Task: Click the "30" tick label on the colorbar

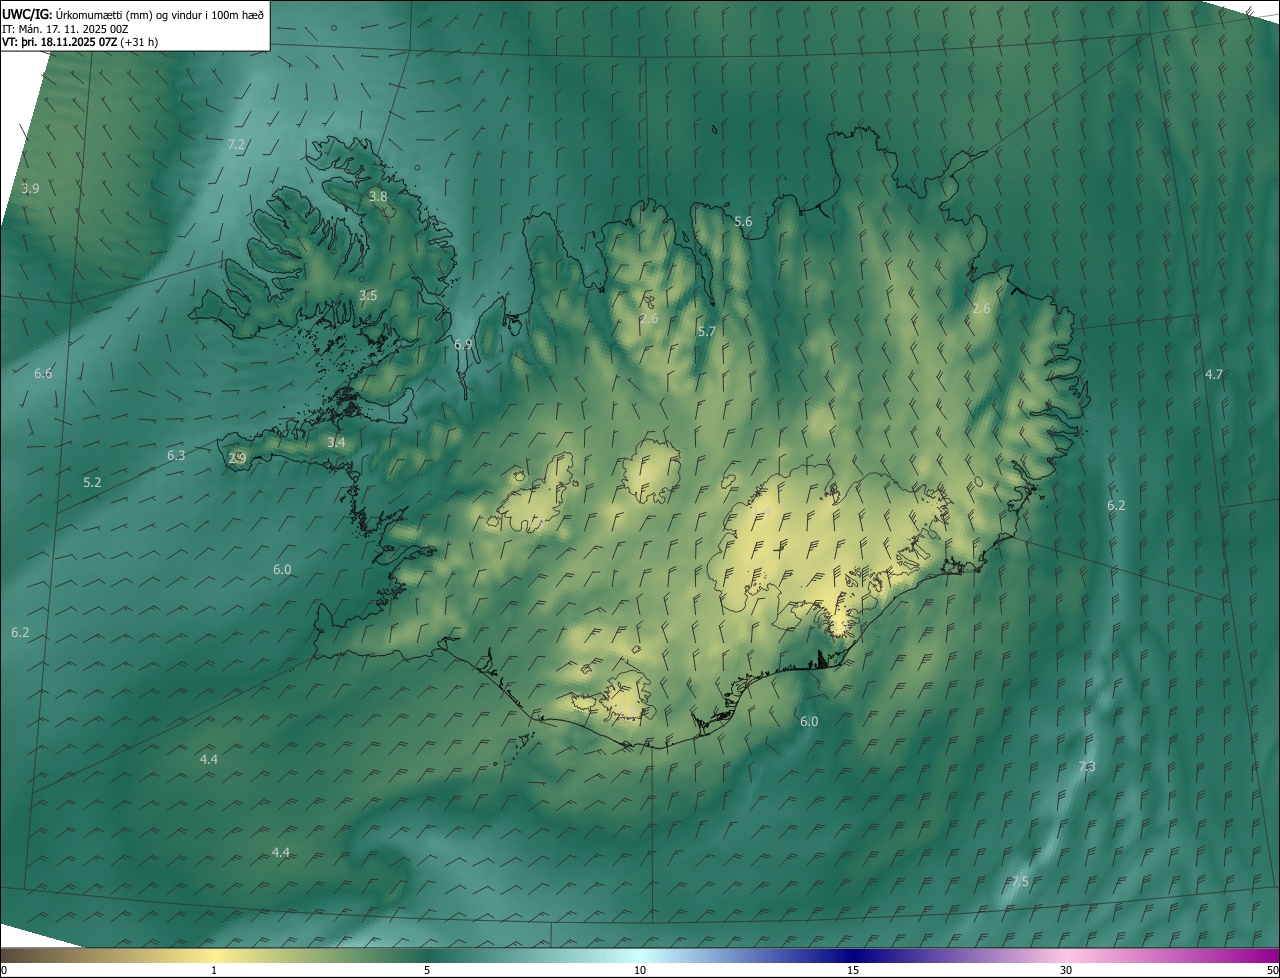Action: (x=1066, y=970)
